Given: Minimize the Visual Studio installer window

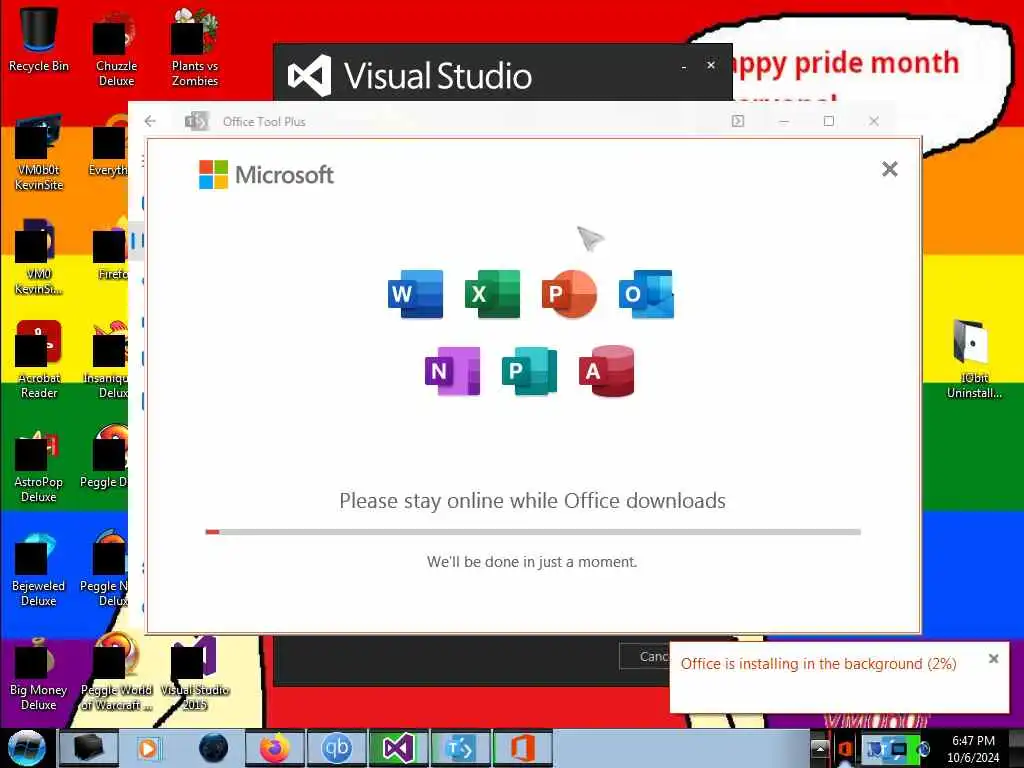Looking at the screenshot, I should point(684,67).
